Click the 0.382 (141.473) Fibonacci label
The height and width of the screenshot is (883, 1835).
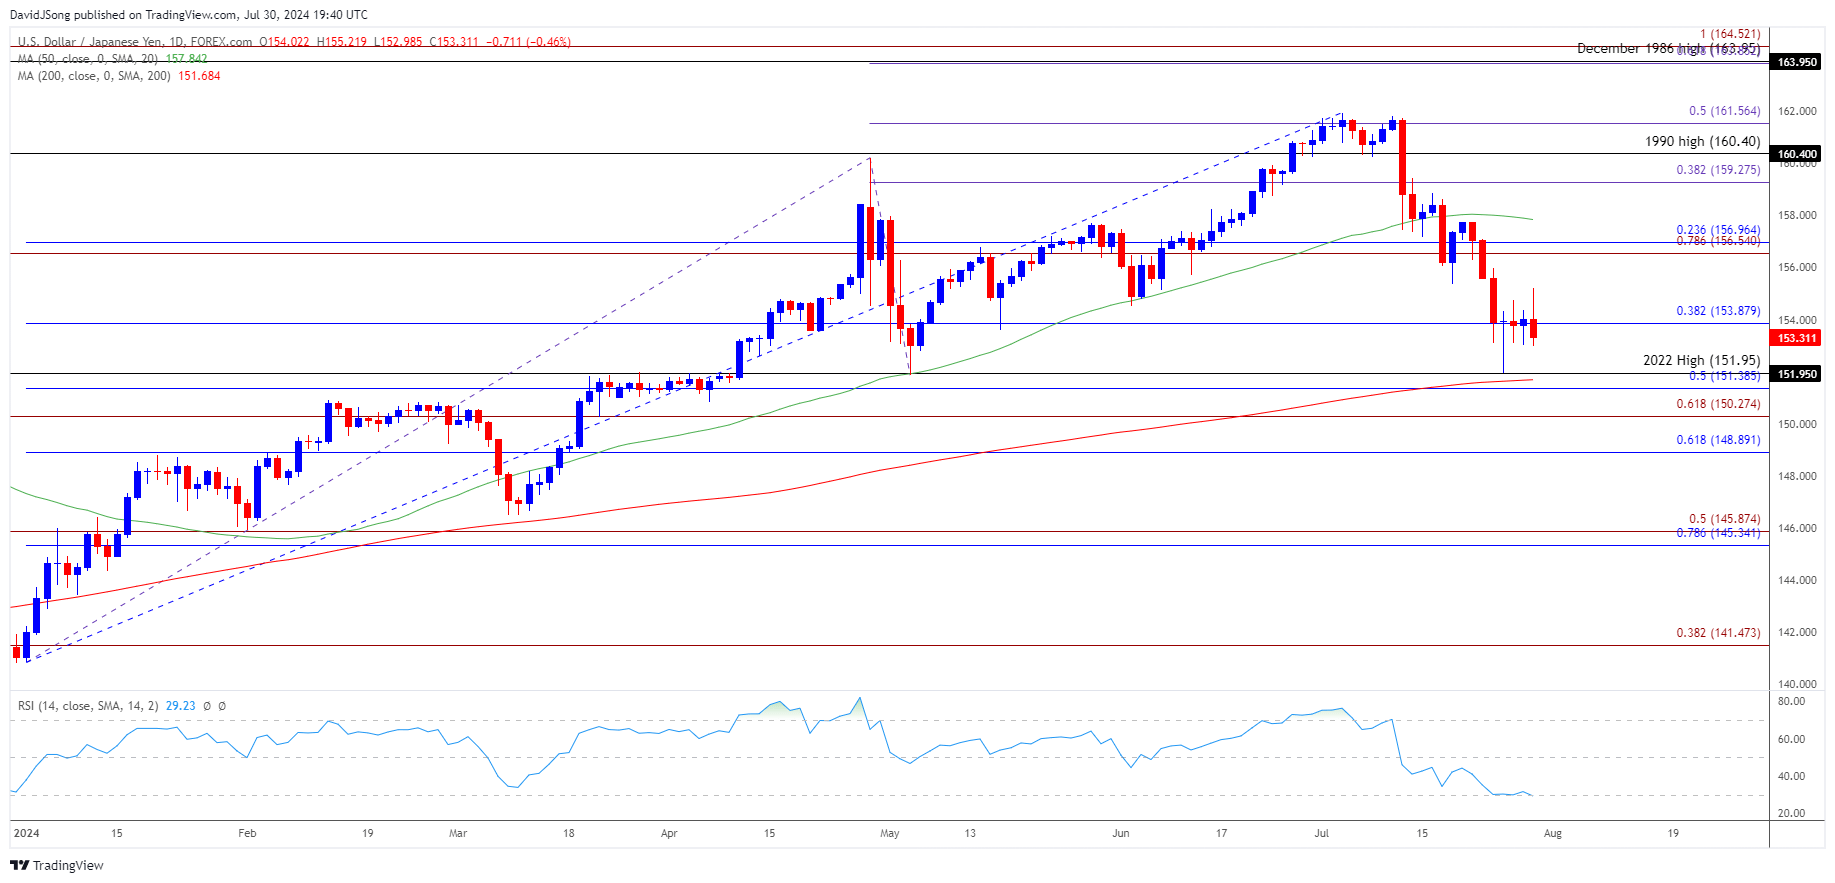(x=1718, y=633)
